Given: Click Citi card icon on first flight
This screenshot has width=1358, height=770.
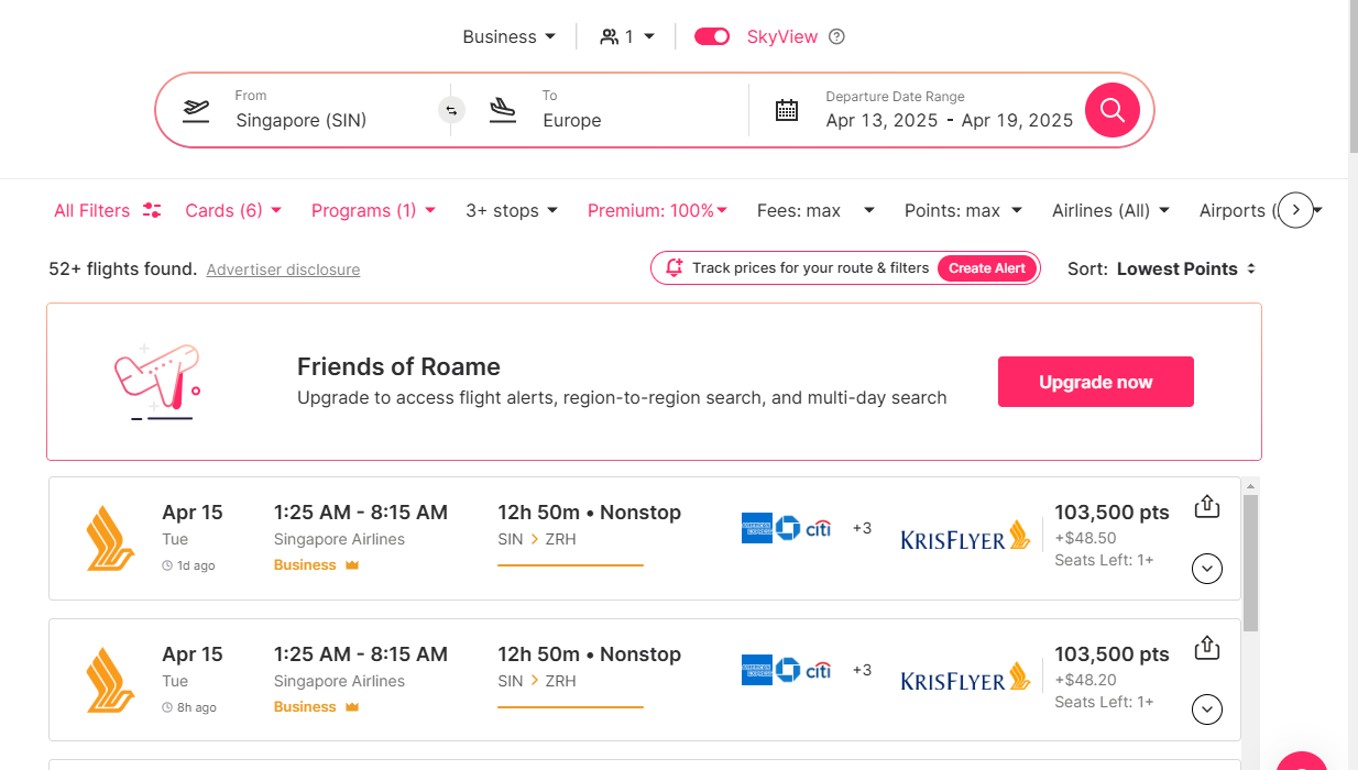Looking at the screenshot, I should point(818,528).
